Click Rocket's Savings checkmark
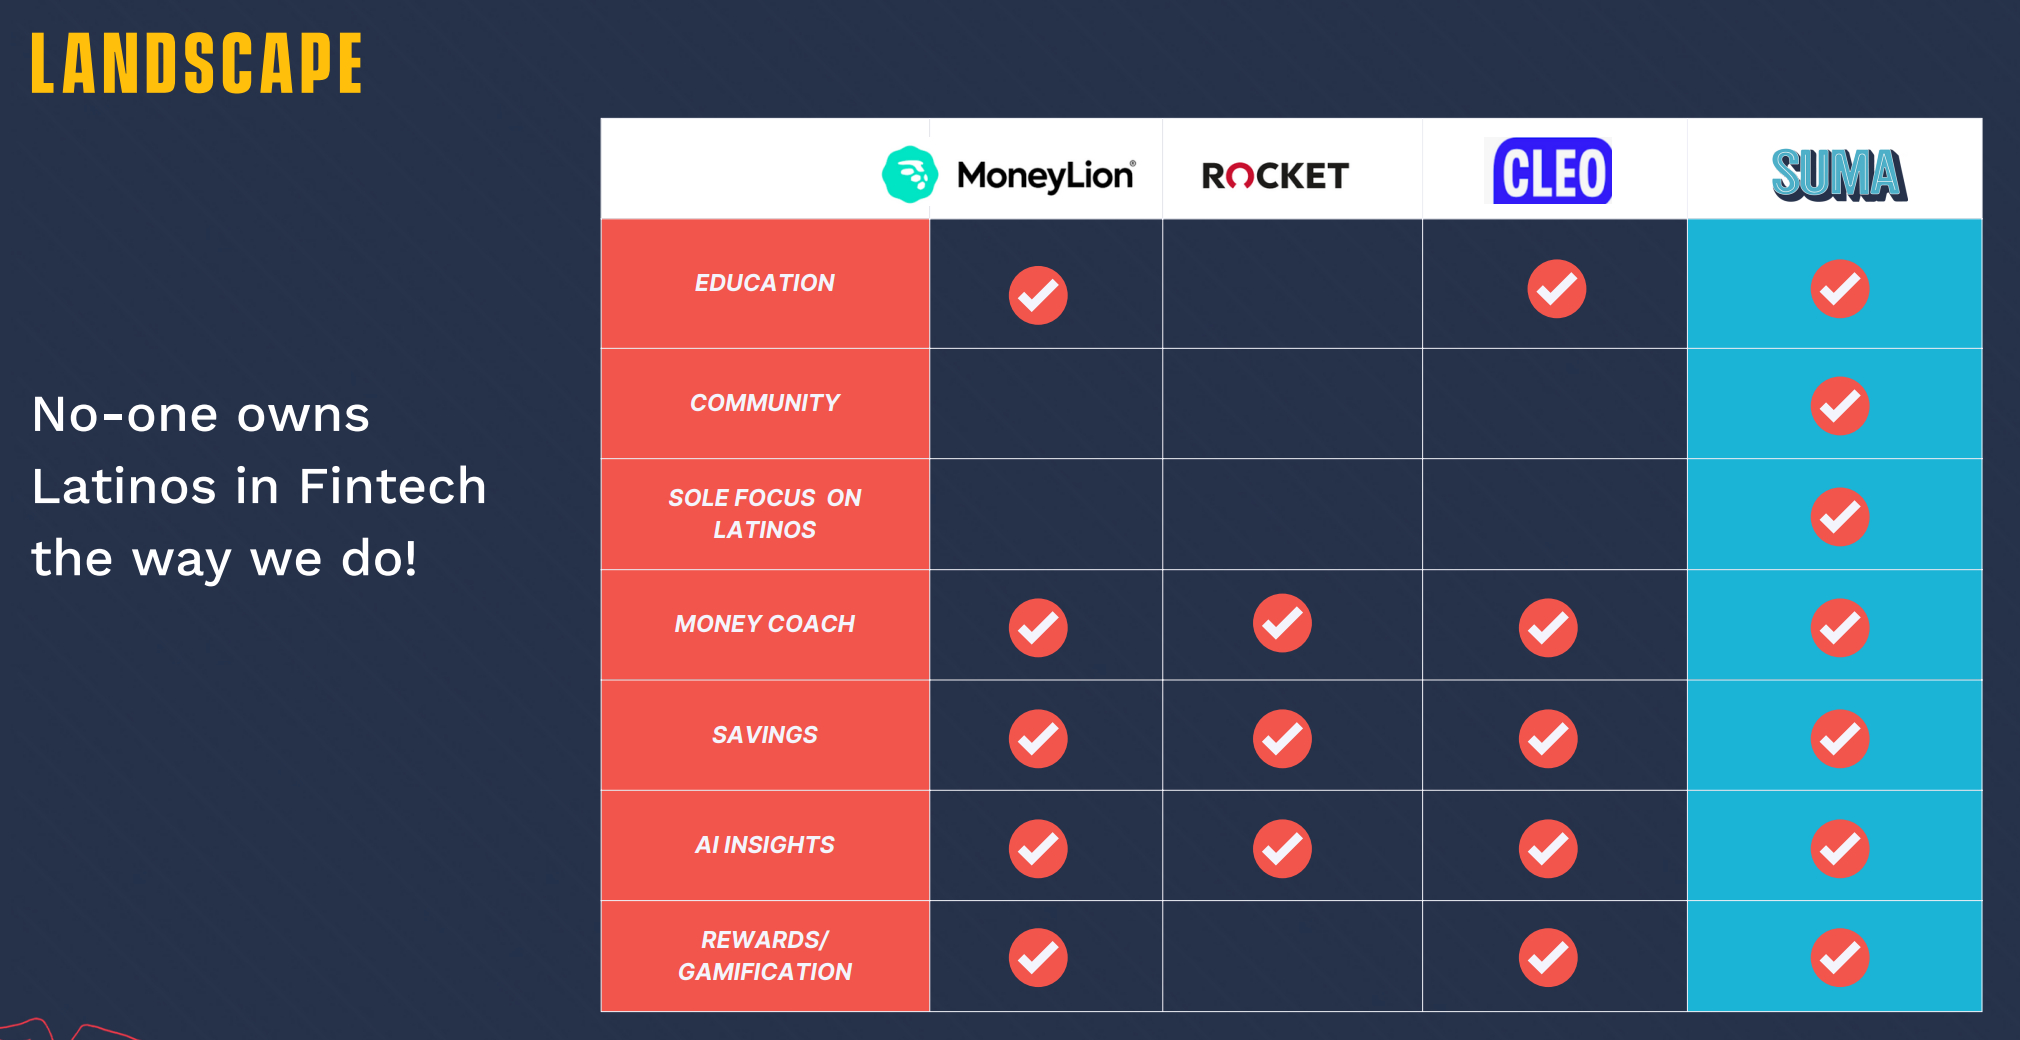 [1282, 739]
